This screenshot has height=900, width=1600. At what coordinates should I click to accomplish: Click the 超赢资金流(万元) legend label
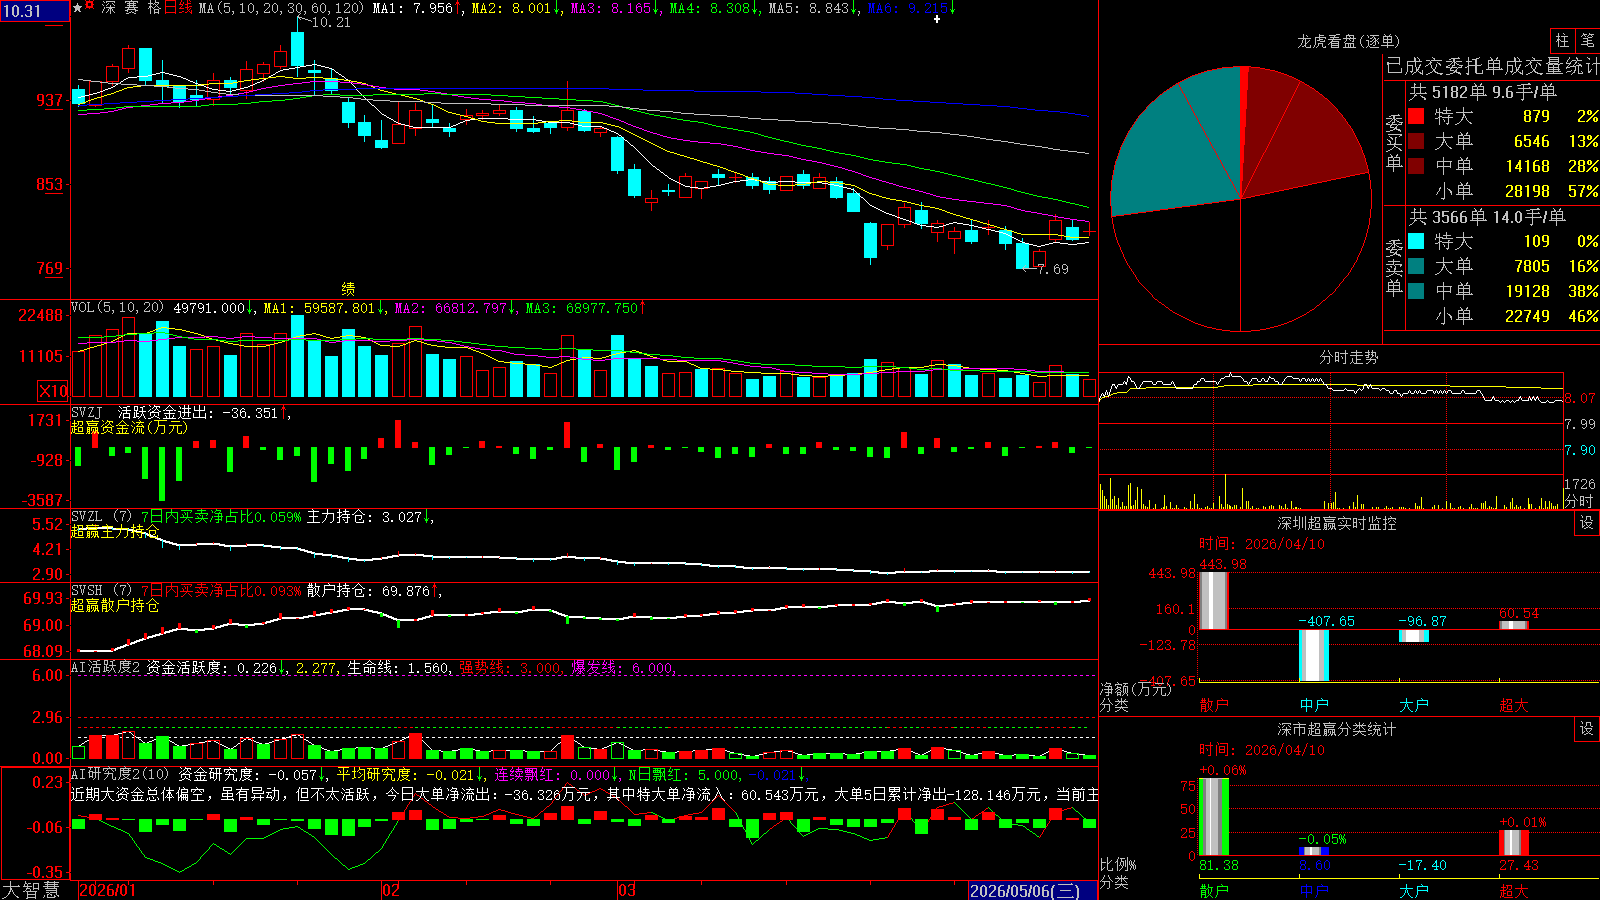pyautogui.click(x=129, y=428)
